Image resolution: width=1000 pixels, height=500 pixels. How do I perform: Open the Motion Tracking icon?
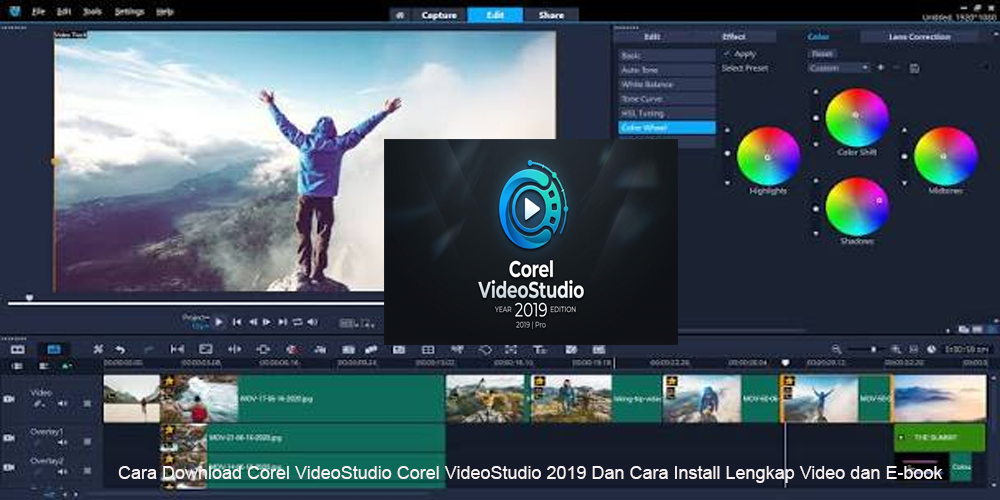click(371, 349)
